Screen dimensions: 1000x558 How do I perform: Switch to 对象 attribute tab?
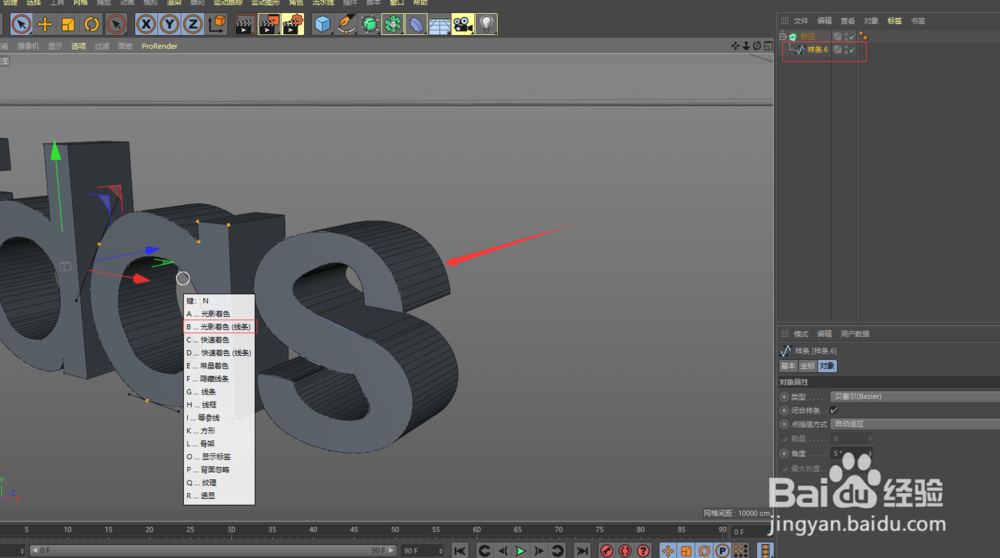pyautogui.click(x=827, y=366)
